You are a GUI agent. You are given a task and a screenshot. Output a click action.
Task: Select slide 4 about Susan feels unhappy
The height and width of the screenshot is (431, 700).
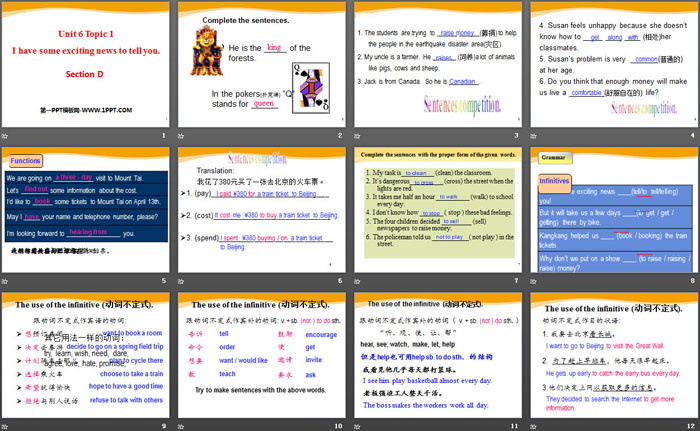tap(614, 64)
